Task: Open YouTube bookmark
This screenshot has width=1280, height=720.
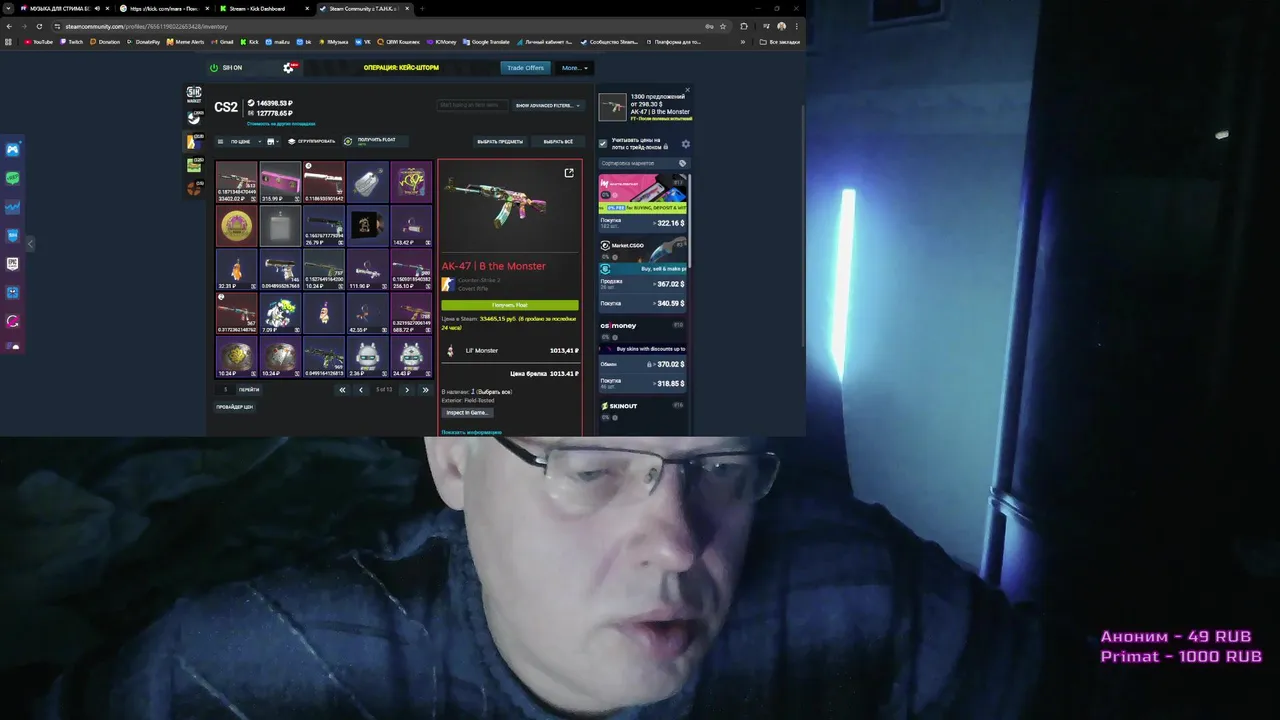Action: click(x=38, y=42)
